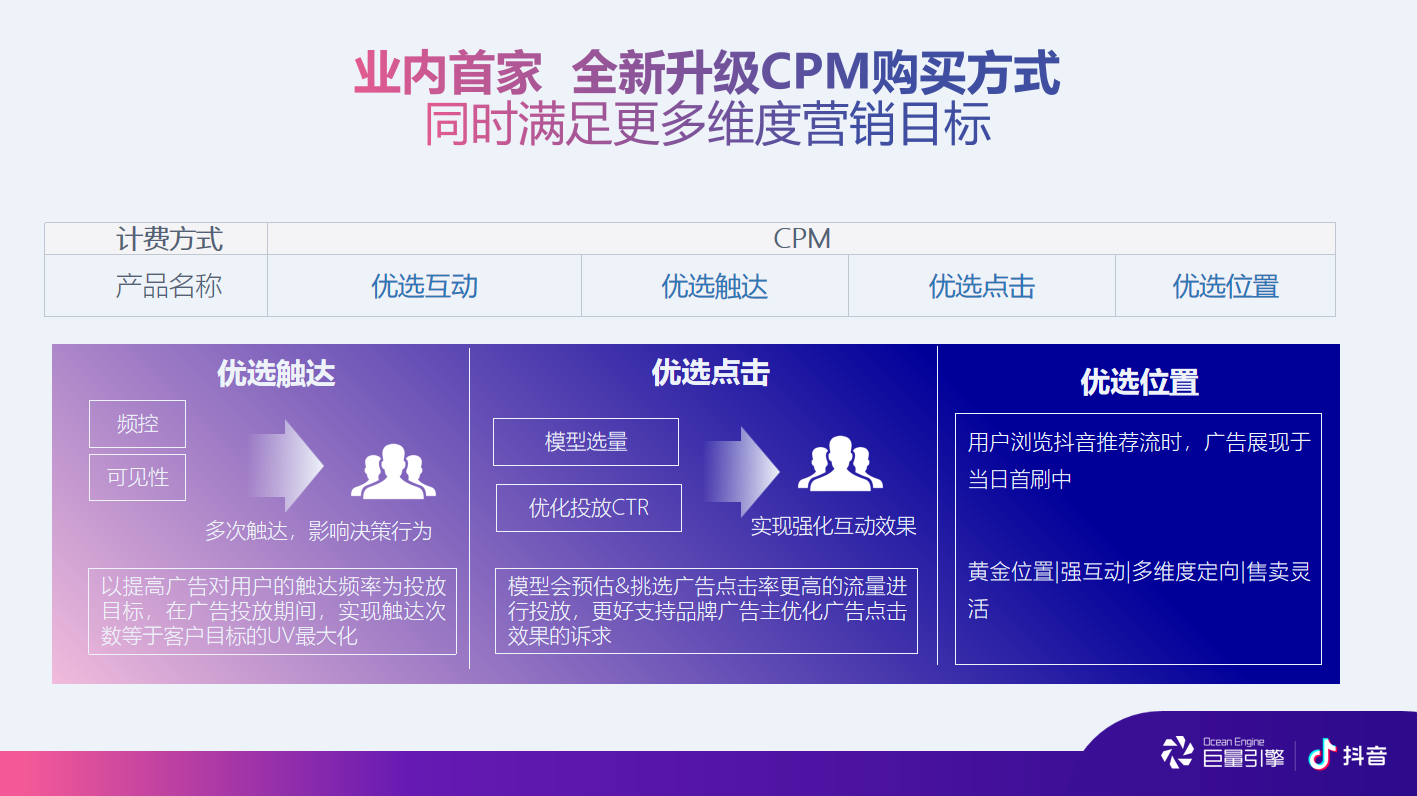Viewport: 1417px width, 796px height.
Task: Click the arrow shape beside 频控 box
Action: click(x=286, y=466)
